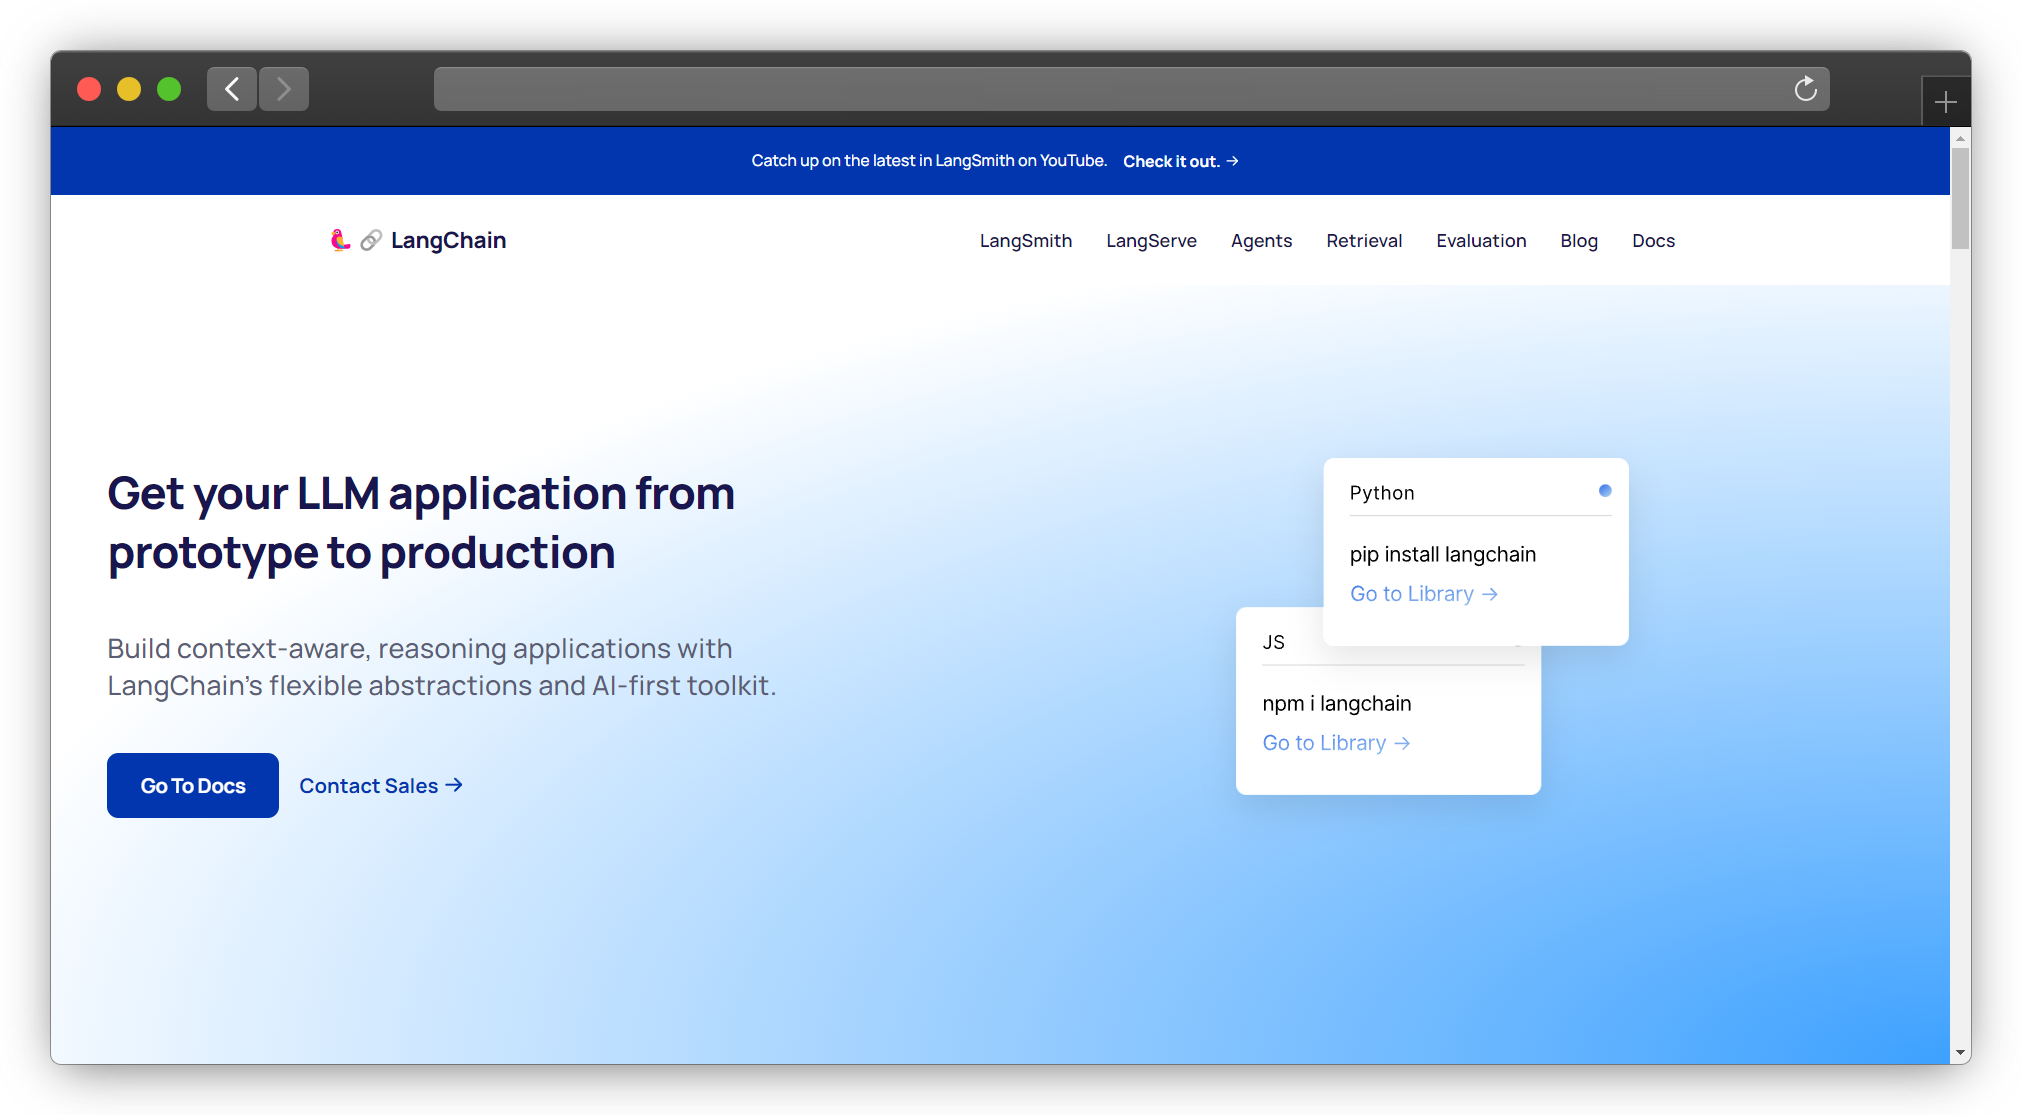
Task: Click the 'pip install langchain' command text
Action: (x=1442, y=554)
